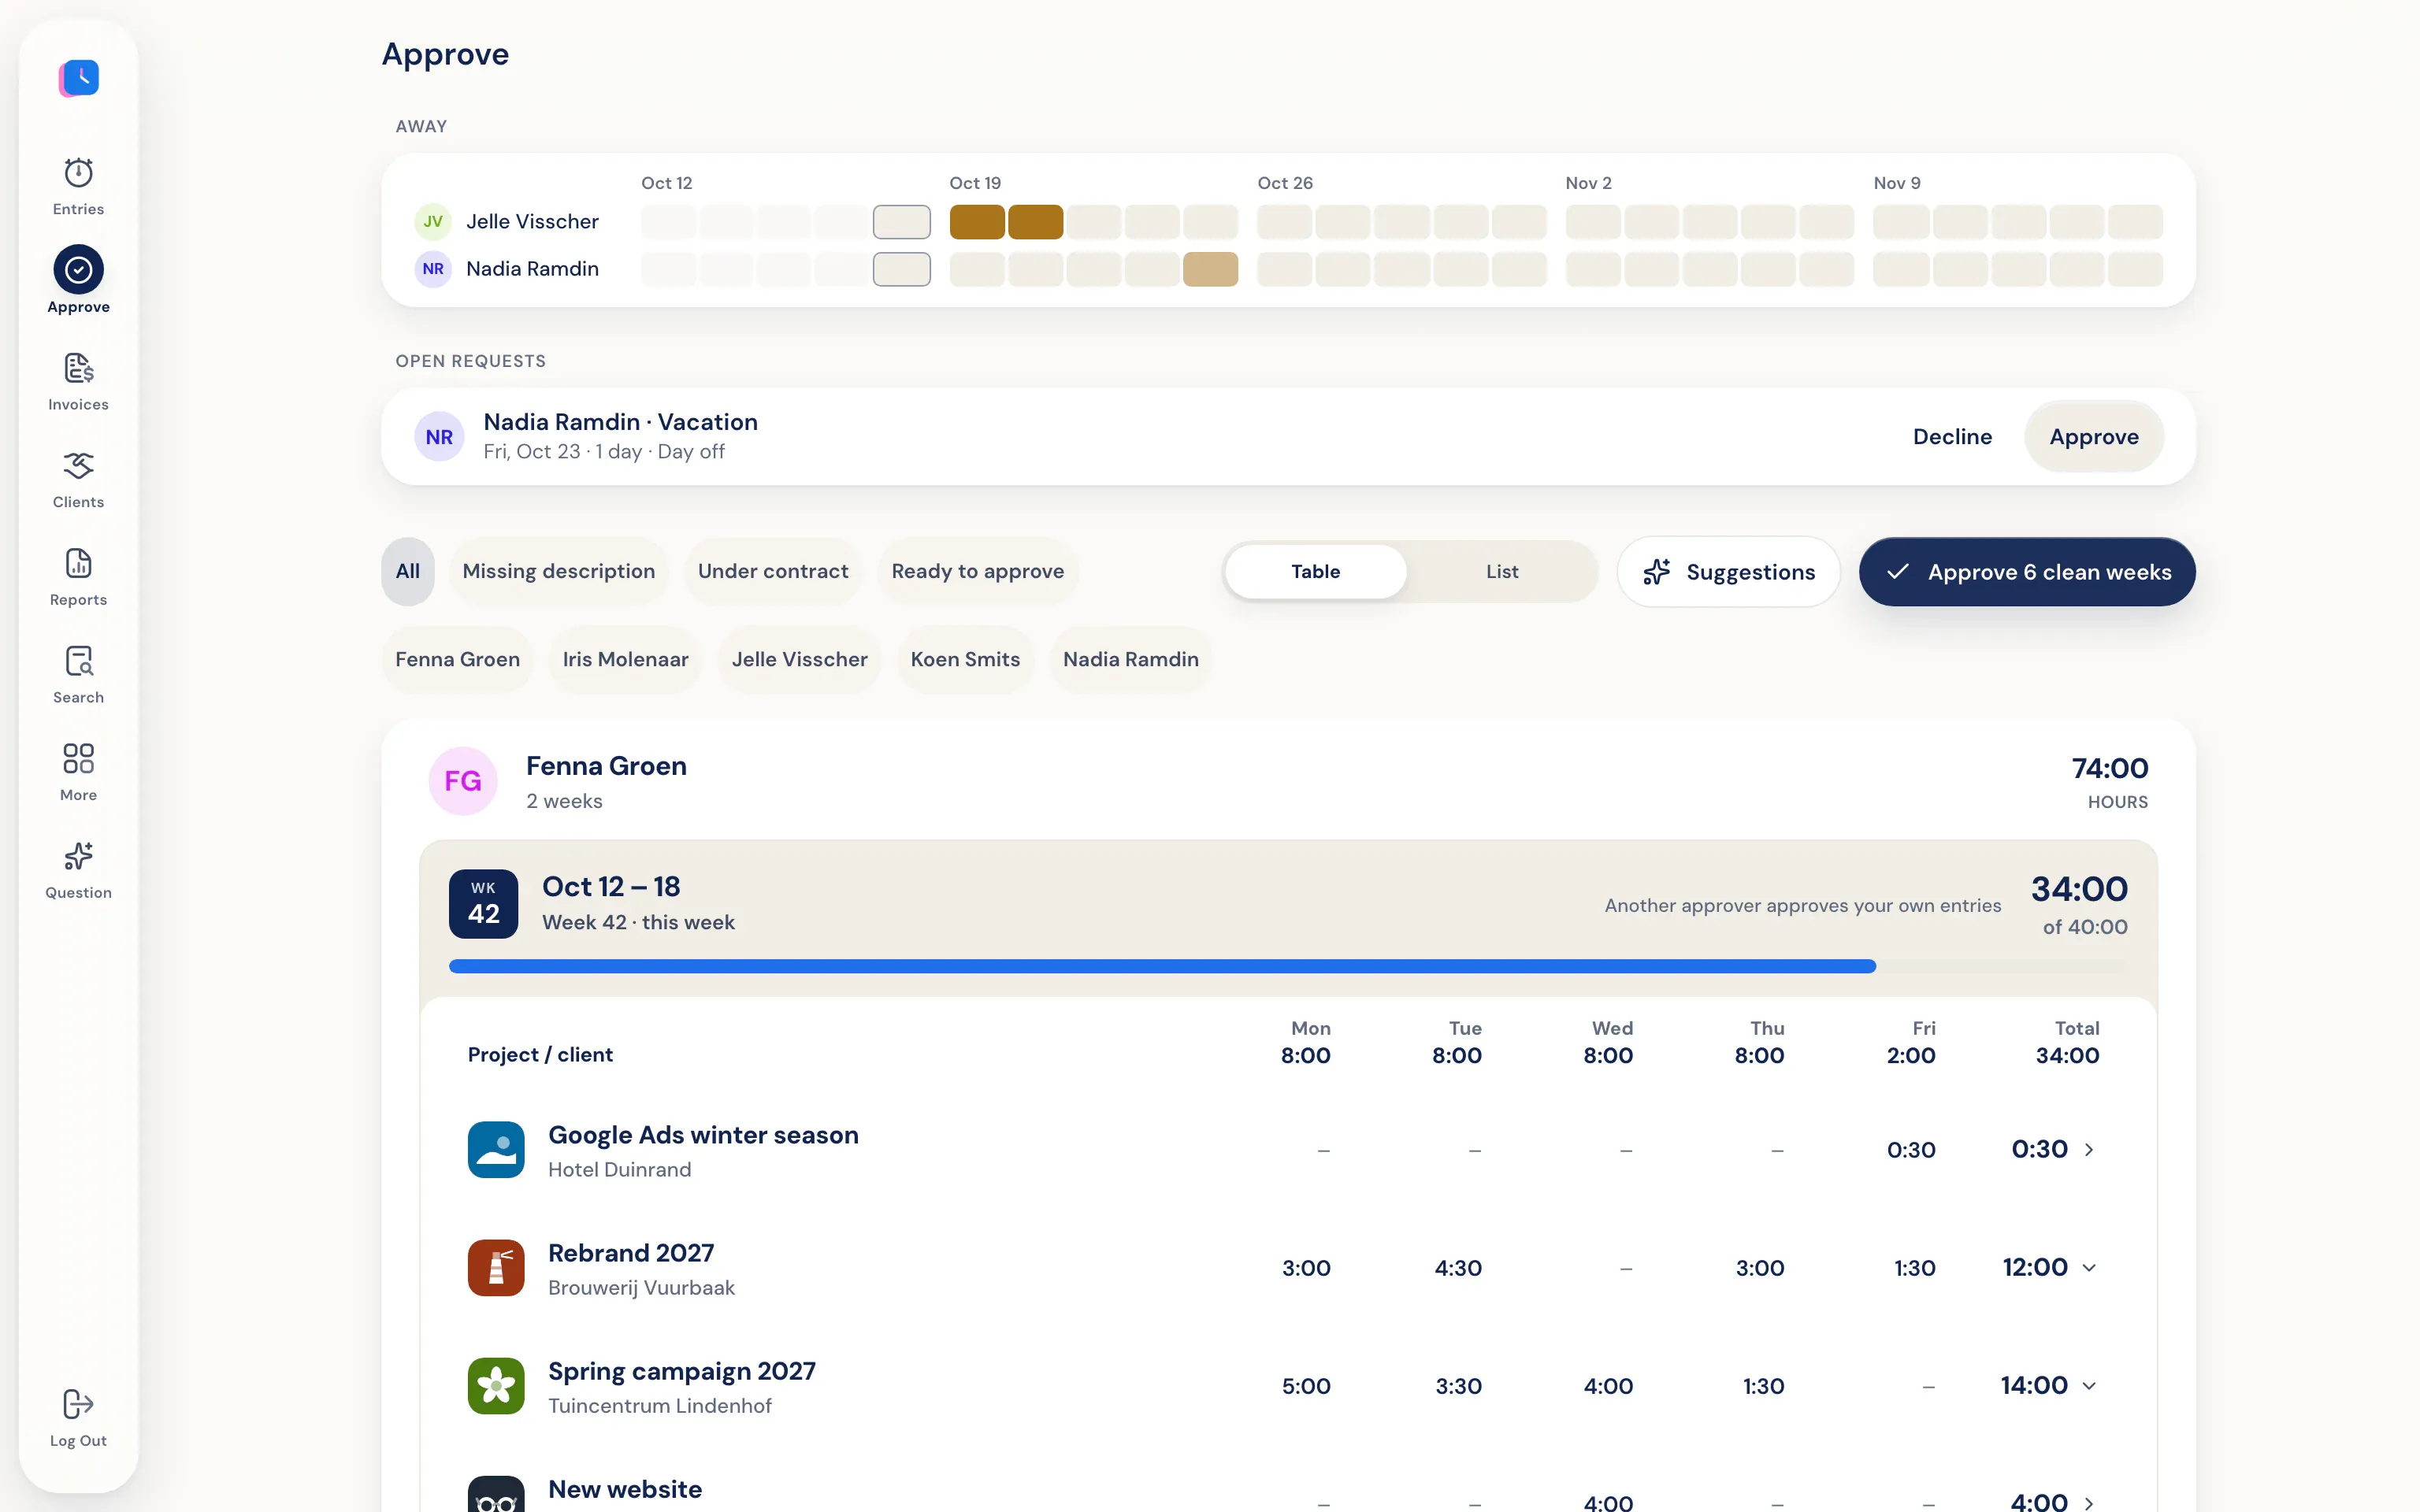The width and height of the screenshot is (2420, 1512).
Task: Click Jelle Visscher's first dark Oct 19 away cell
Action: tap(977, 222)
